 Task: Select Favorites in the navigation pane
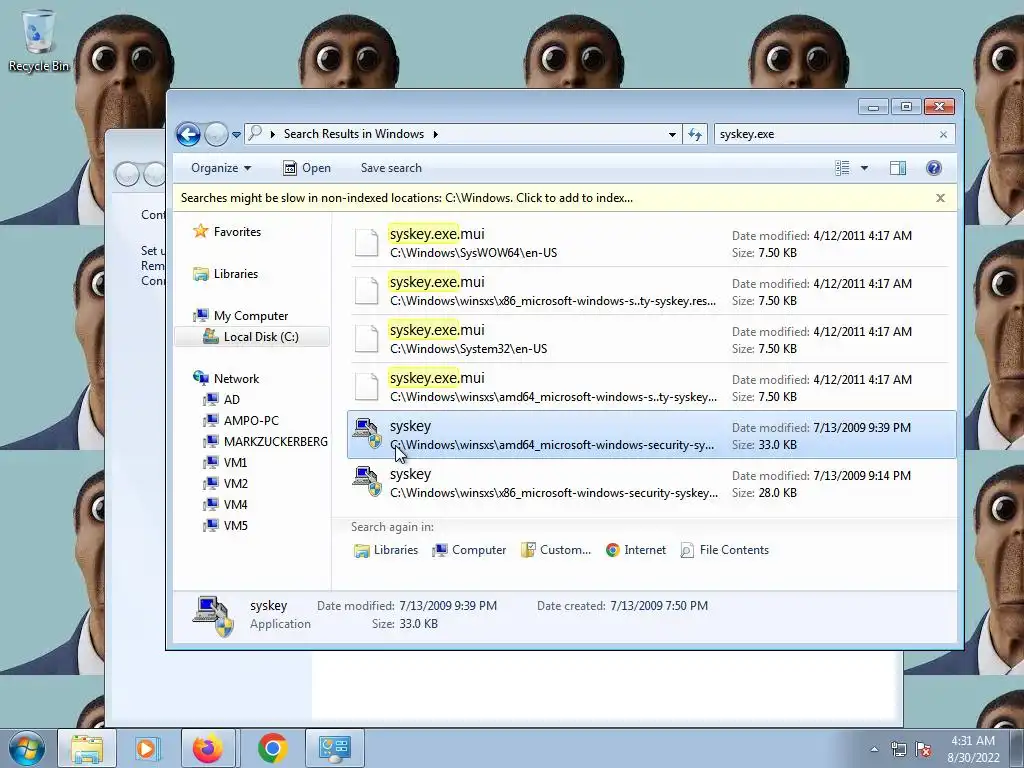coord(227,232)
